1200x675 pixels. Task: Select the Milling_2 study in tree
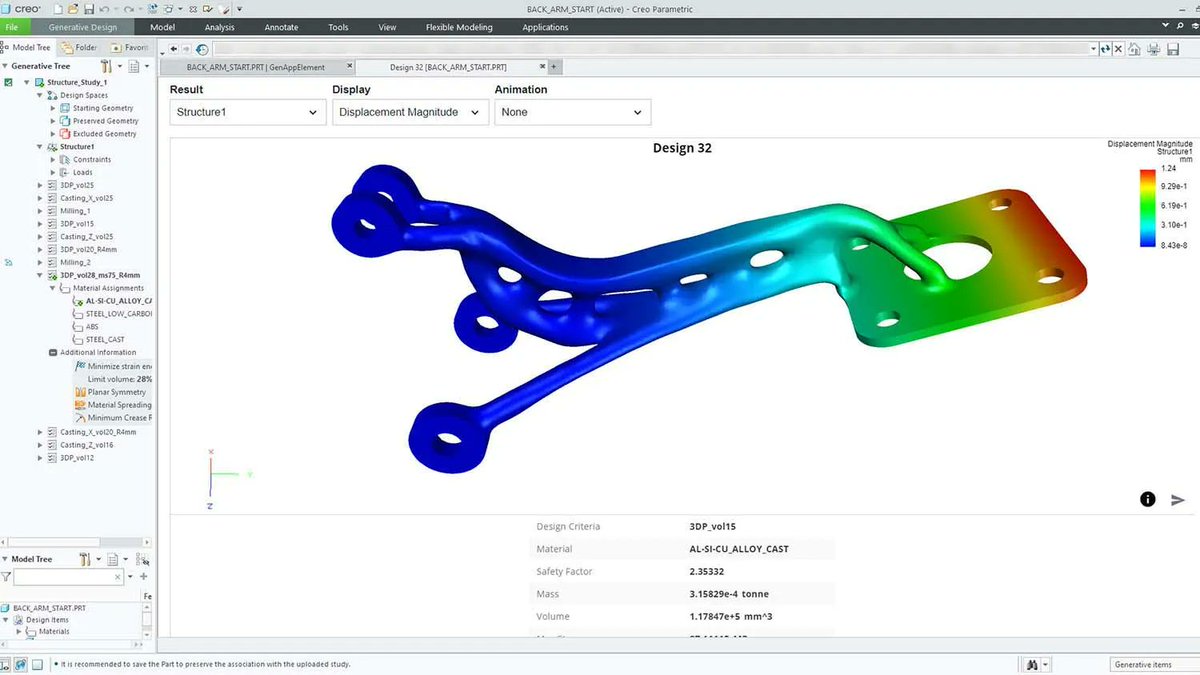(x=75, y=262)
